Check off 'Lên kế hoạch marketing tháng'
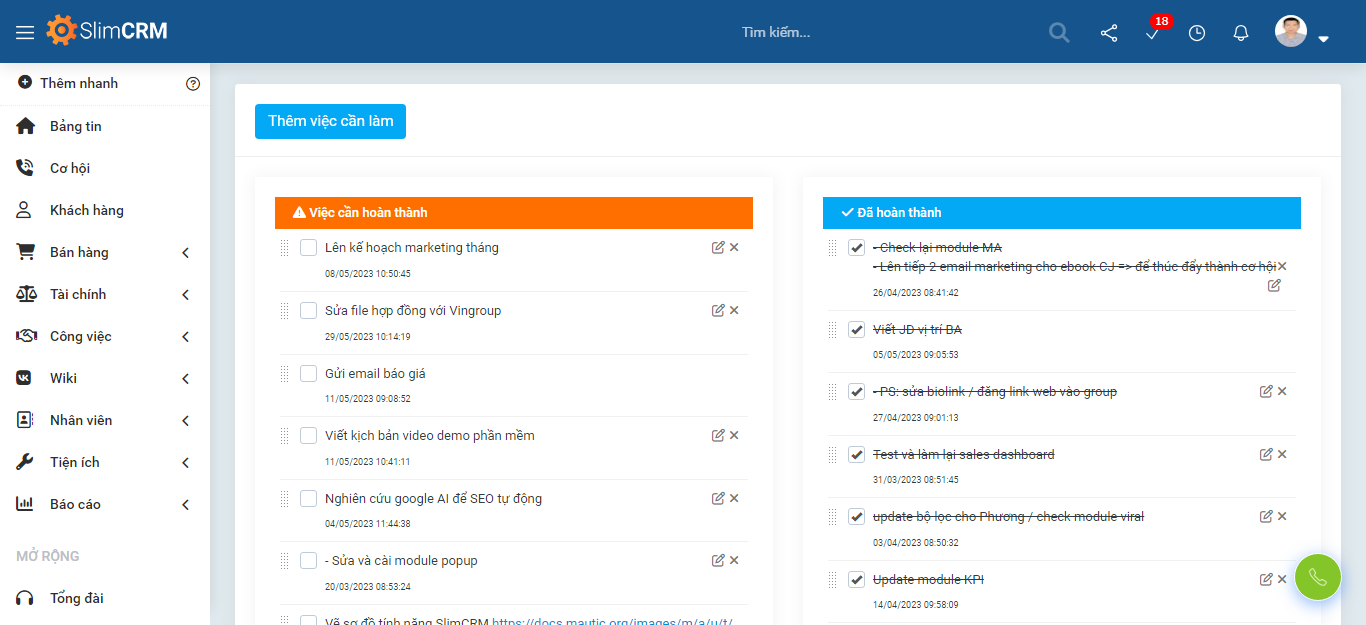1366x625 pixels. point(308,247)
